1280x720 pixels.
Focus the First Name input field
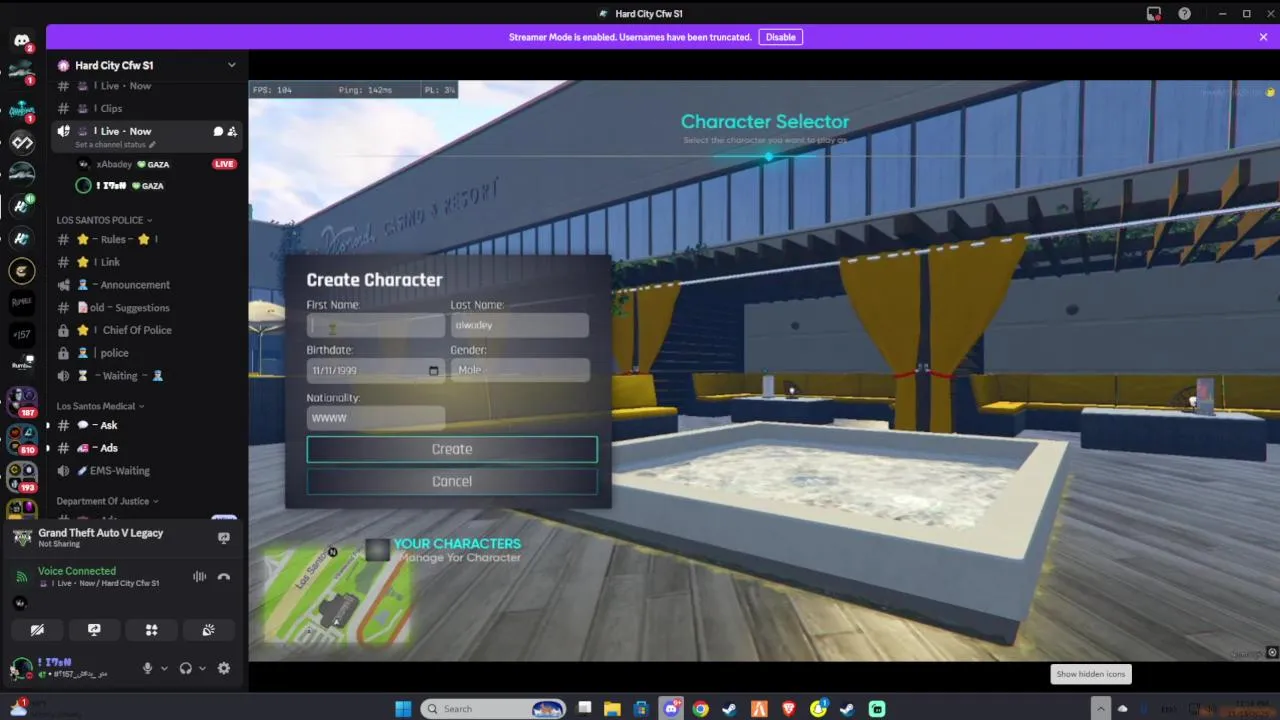point(376,325)
